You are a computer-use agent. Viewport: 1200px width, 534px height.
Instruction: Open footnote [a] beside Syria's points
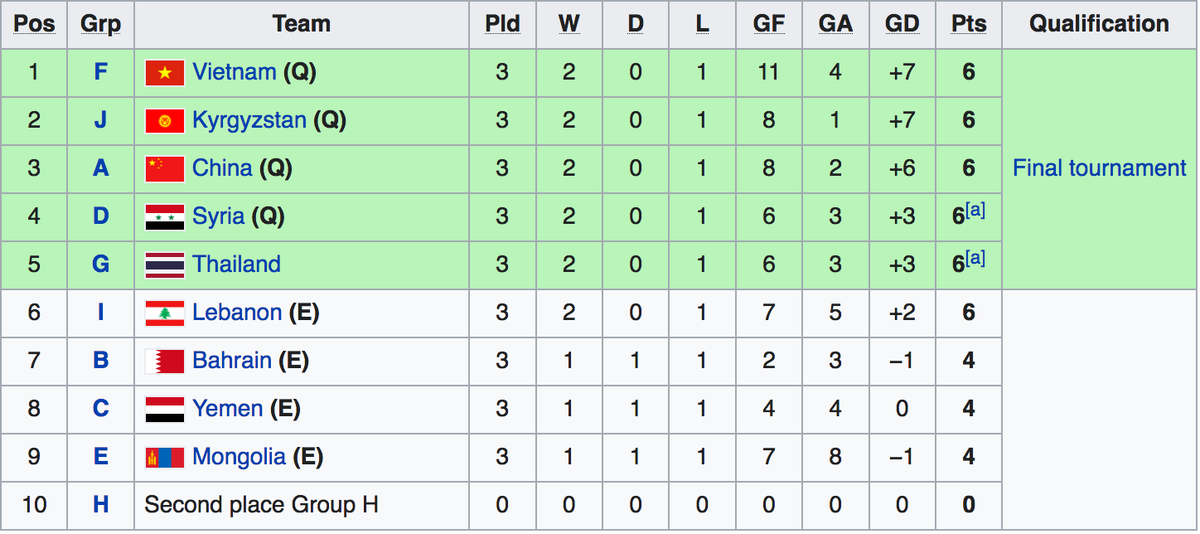click(x=975, y=211)
